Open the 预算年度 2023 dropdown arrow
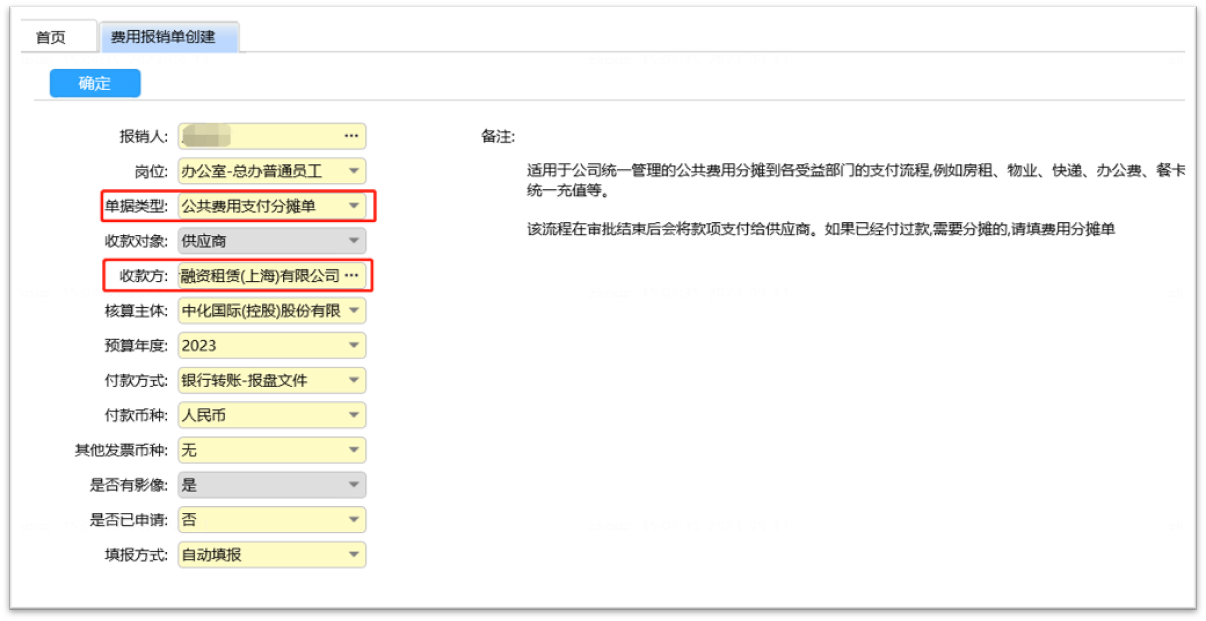 click(353, 346)
